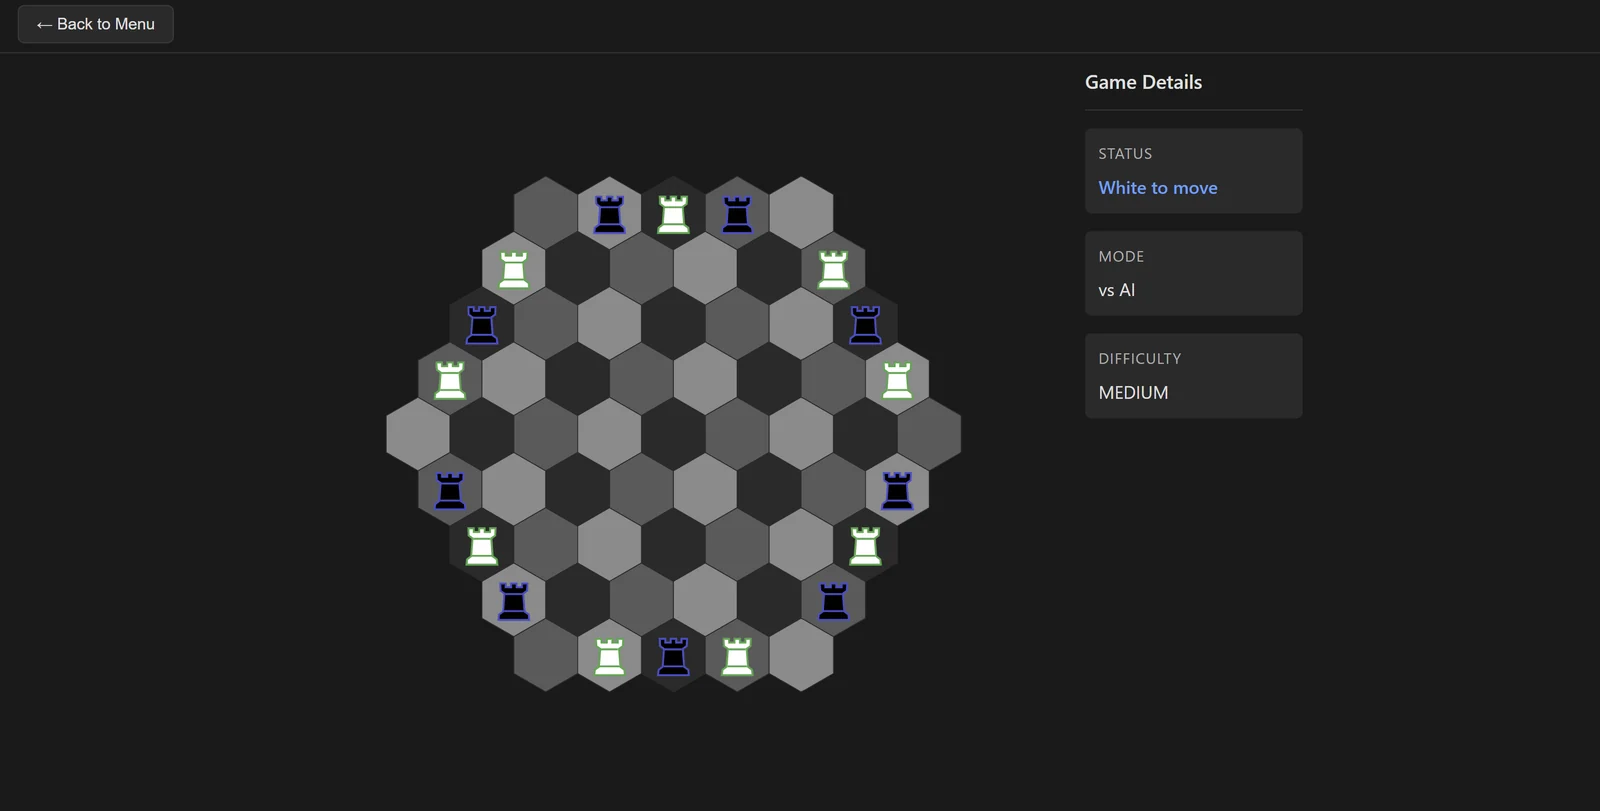Click the empty rightmost corner hexagon
This screenshot has width=1600, height=811.
click(x=929, y=435)
